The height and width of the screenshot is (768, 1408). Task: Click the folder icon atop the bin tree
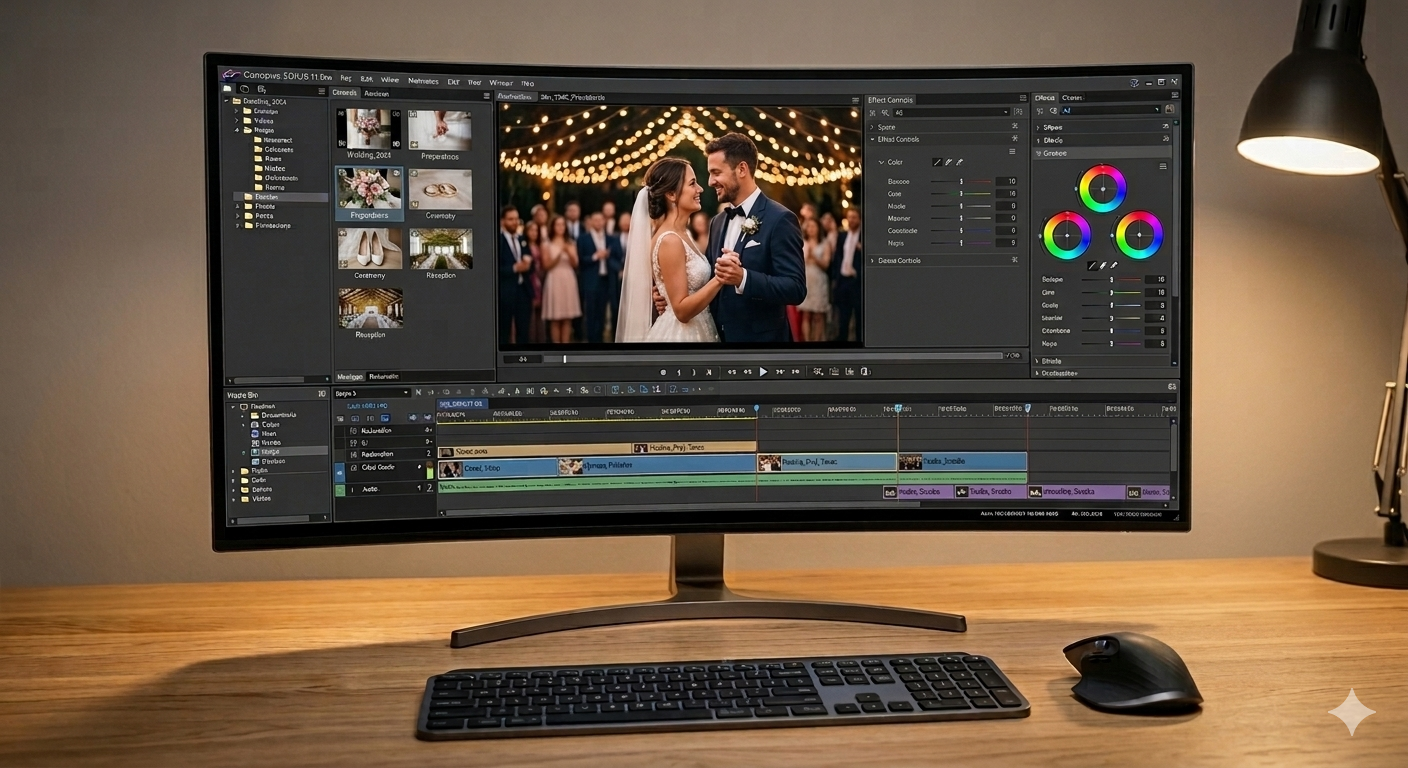[x=227, y=89]
